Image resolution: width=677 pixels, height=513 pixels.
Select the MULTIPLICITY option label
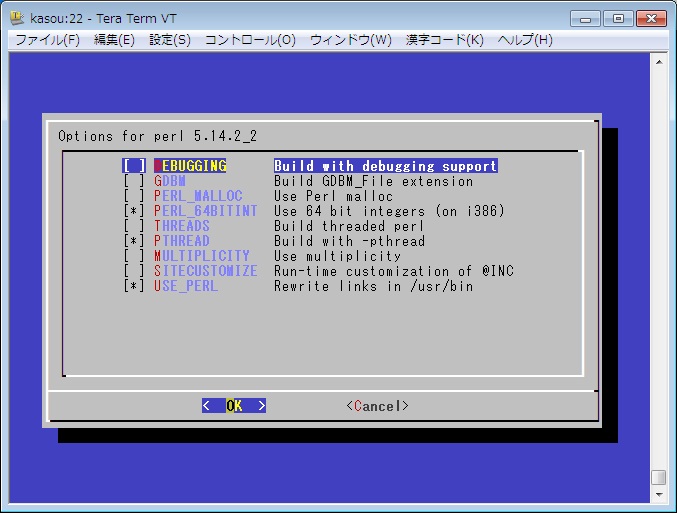[202, 256]
